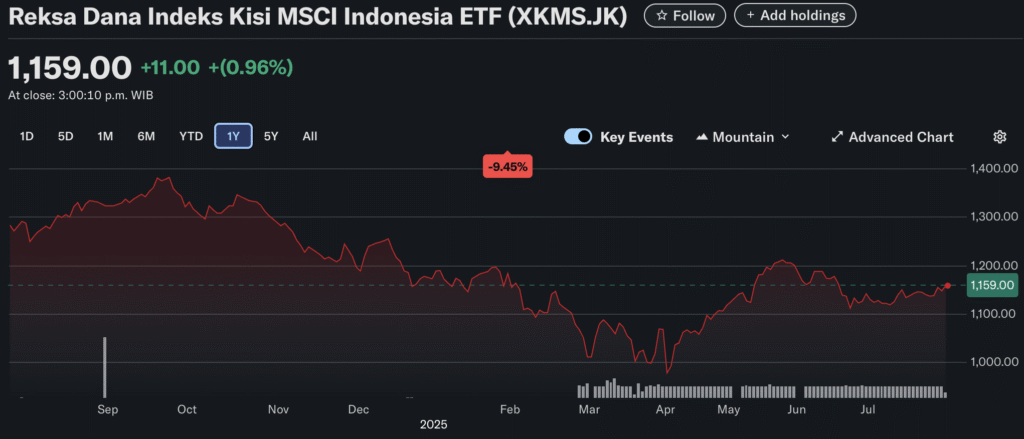The height and width of the screenshot is (439, 1024).
Task: Click the tall September volume bar
Action: 104,367
